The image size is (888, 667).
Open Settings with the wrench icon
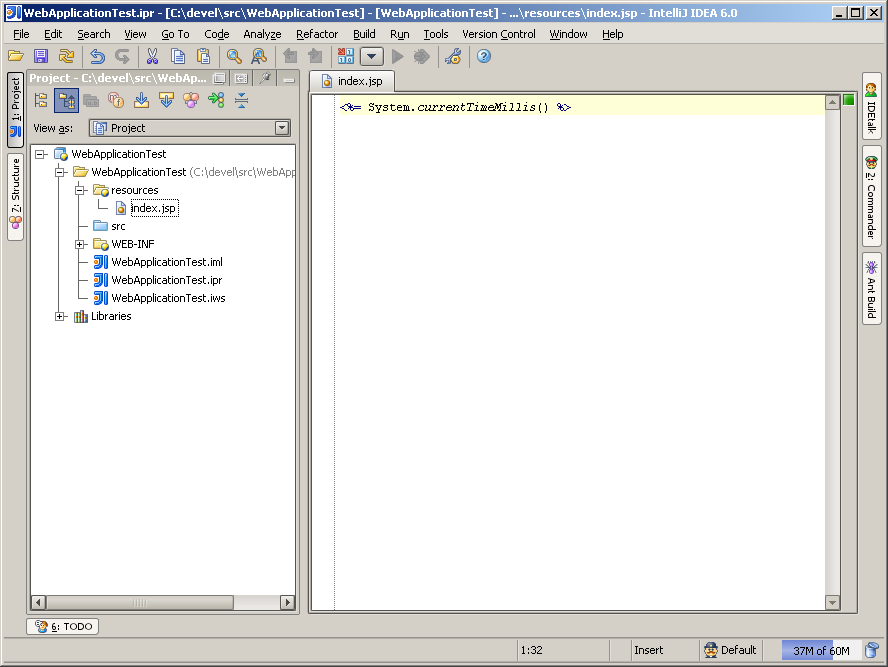(453, 56)
